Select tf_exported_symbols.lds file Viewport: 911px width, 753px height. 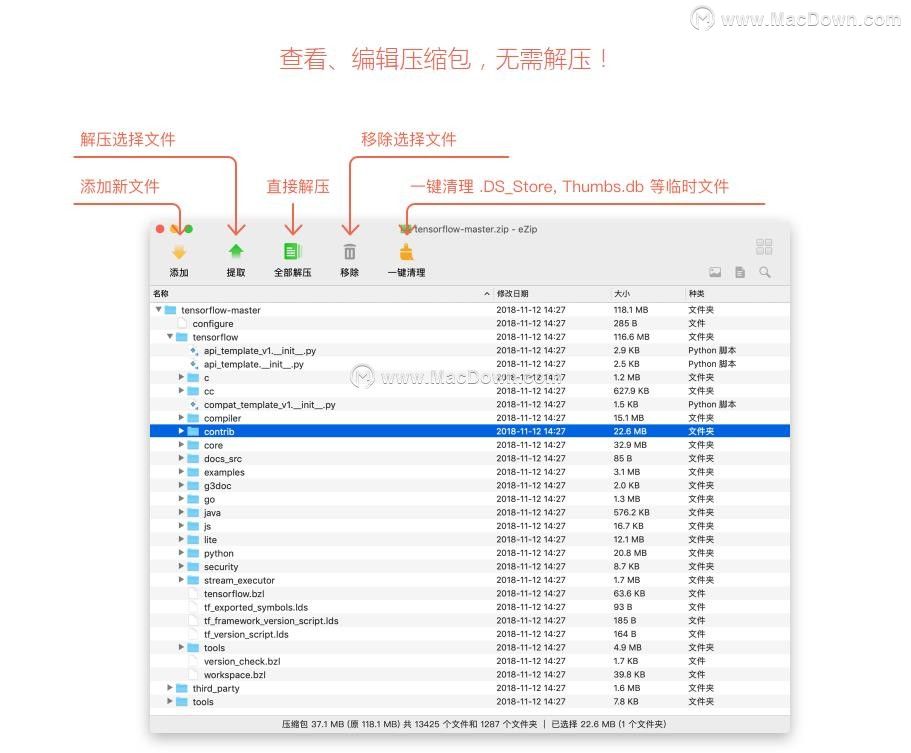click(469, 607)
